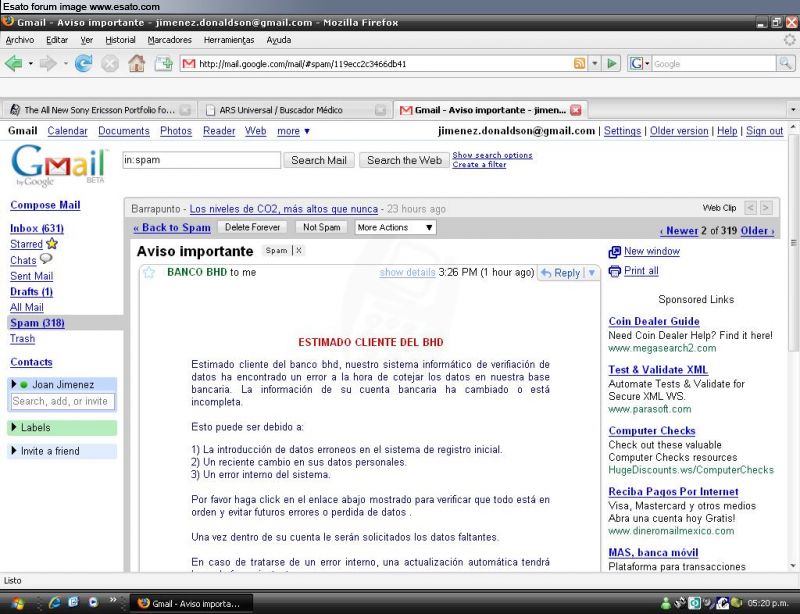The image size is (800, 614).
Task: Open the Marcadores menu
Action: pyautogui.click(x=169, y=40)
